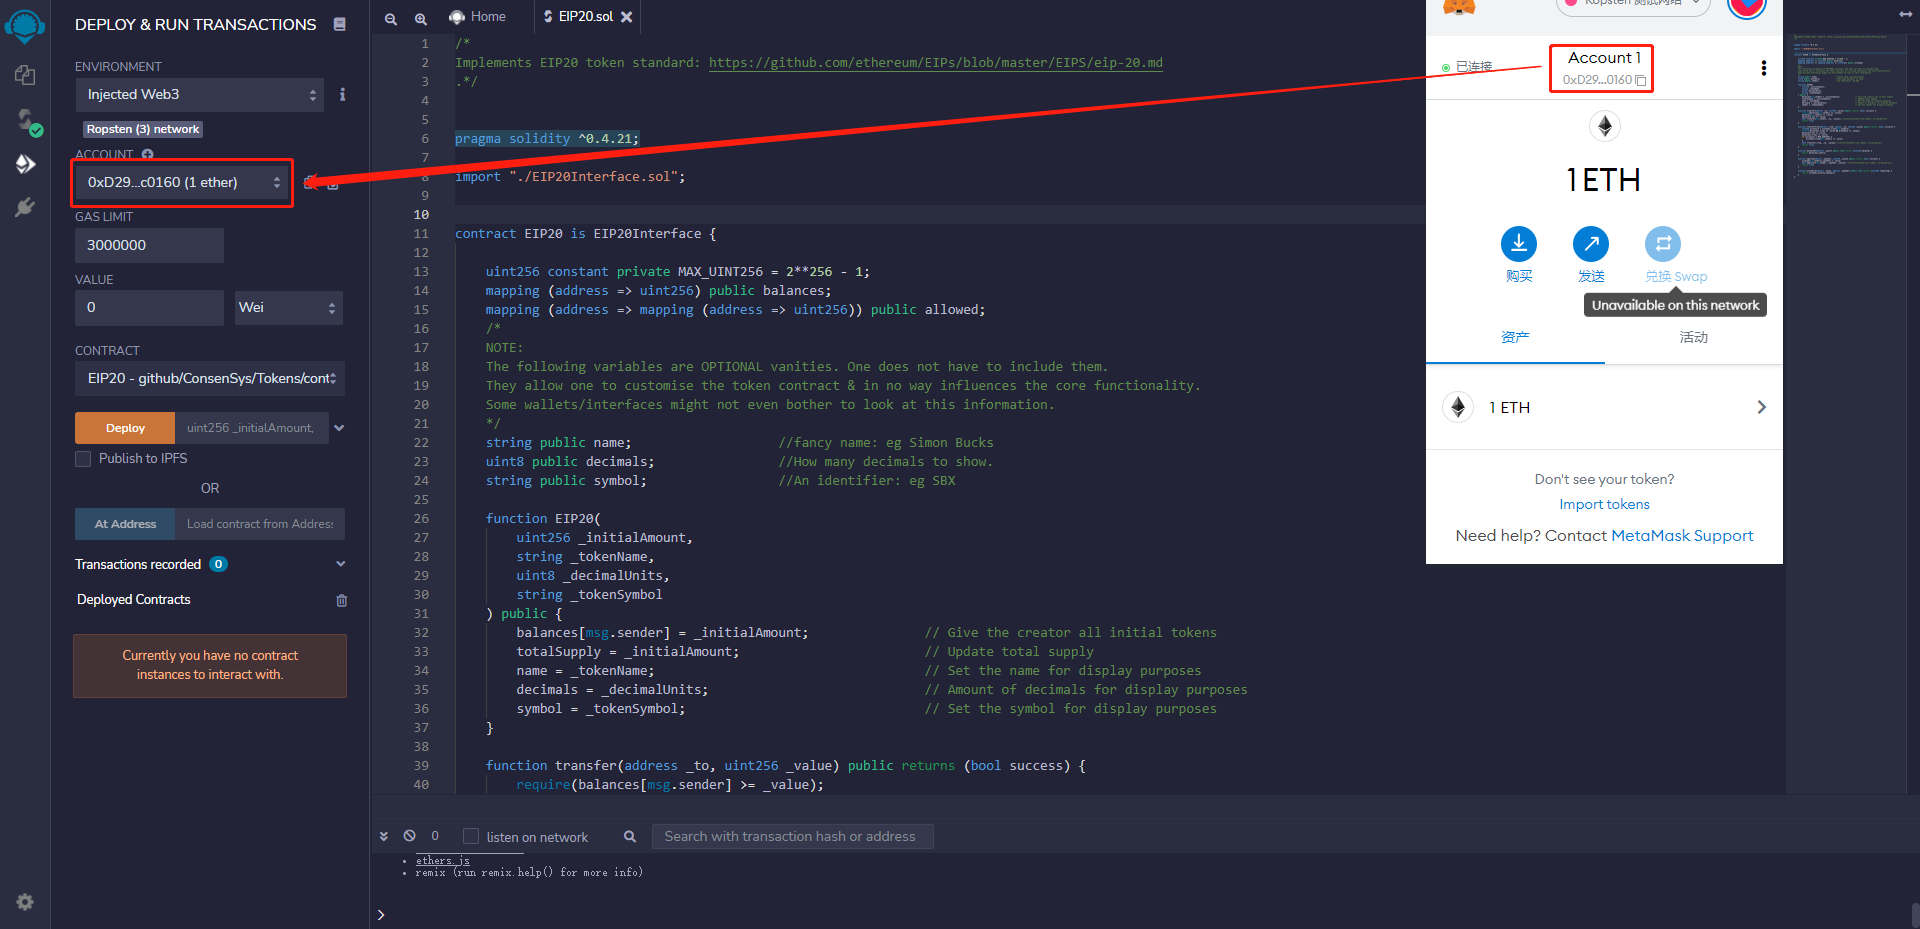The image size is (1920, 929).
Task: Switch to the EIP20.sol editor tab
Action: point(587,17)
